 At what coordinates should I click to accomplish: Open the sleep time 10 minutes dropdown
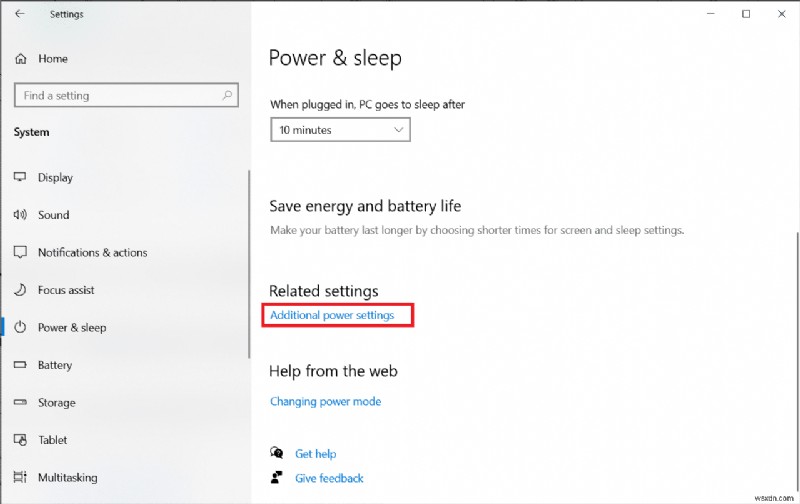340,130
